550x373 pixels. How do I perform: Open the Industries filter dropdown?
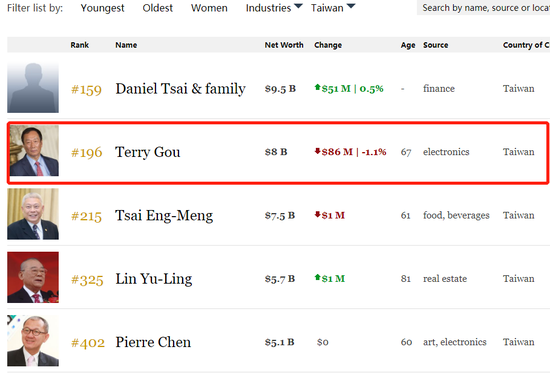pos(274,8)
